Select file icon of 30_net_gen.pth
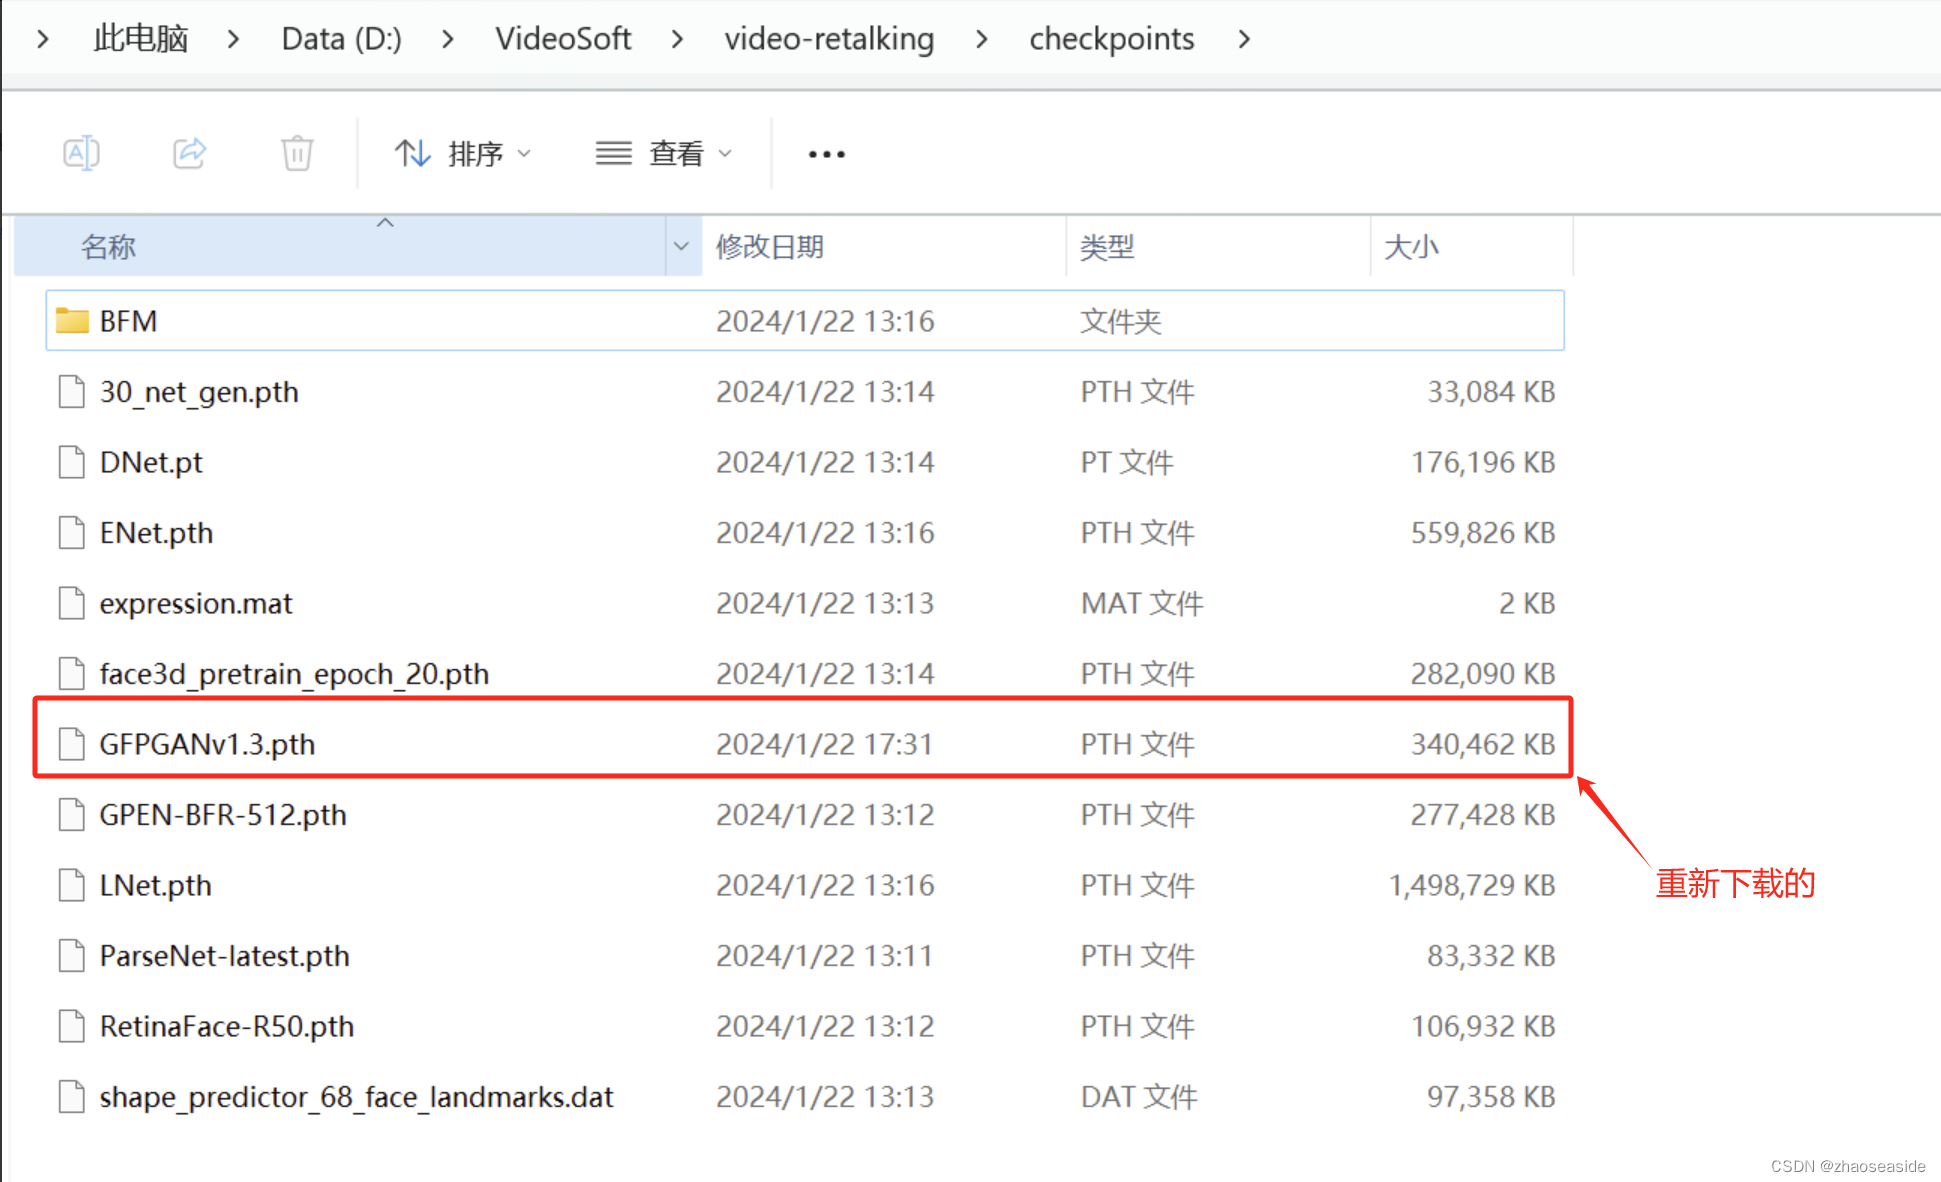 tap(72, 392)
